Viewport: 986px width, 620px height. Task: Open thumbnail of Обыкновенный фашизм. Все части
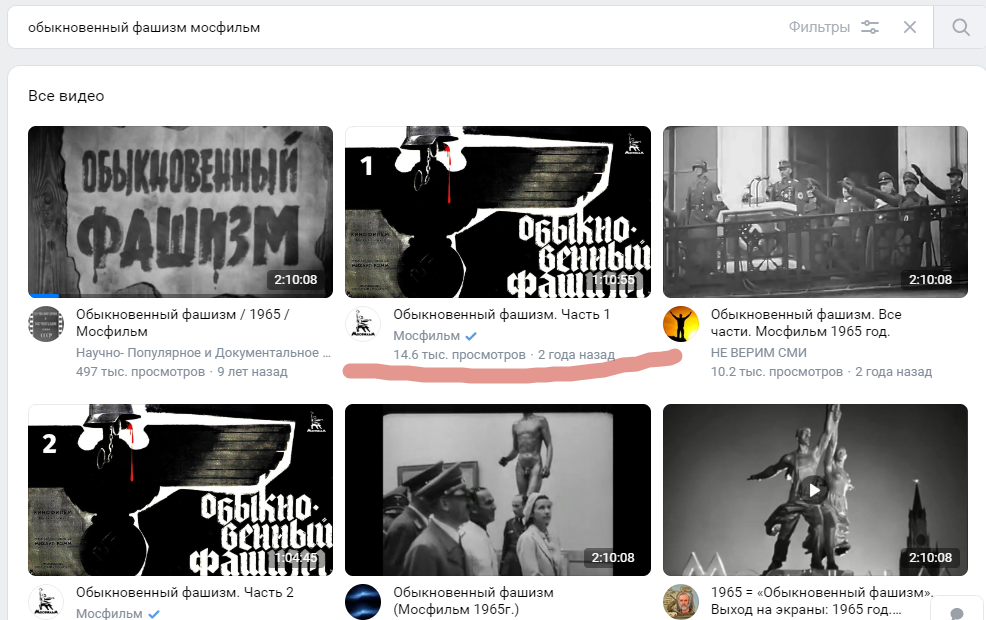click(816, 212)
